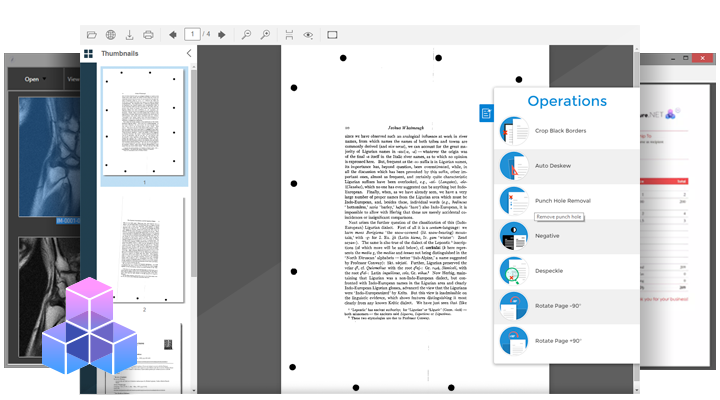Zoom out with the magnifier minus icon
720x400 pixels.
(247, 35)
